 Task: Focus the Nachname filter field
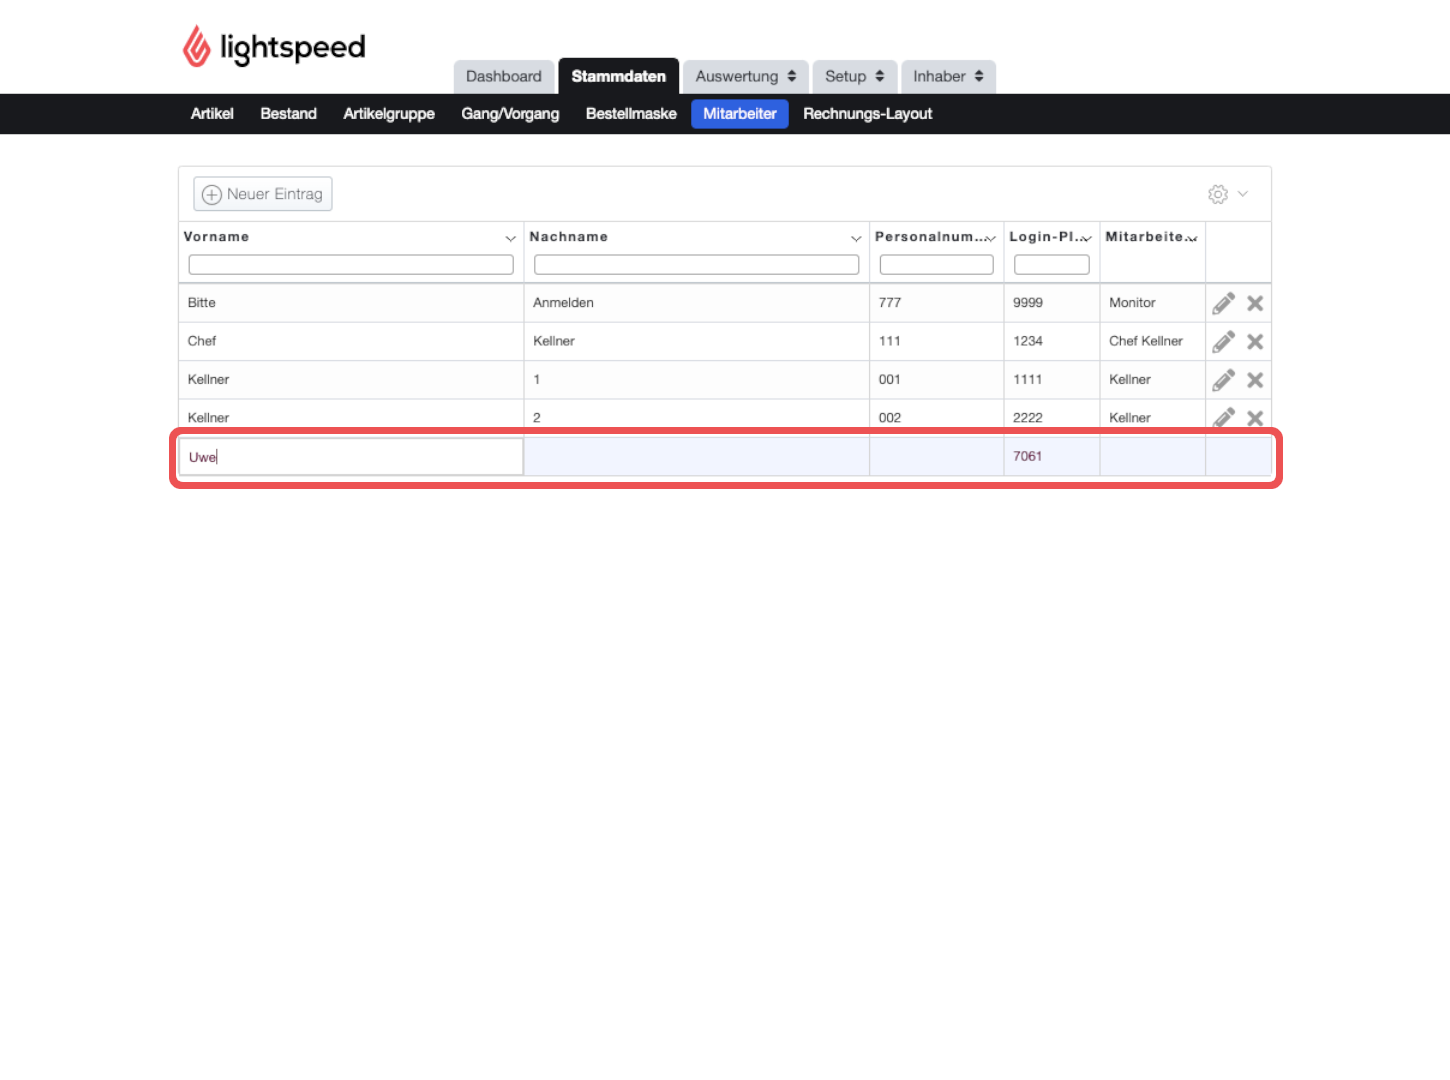(696, 264)
